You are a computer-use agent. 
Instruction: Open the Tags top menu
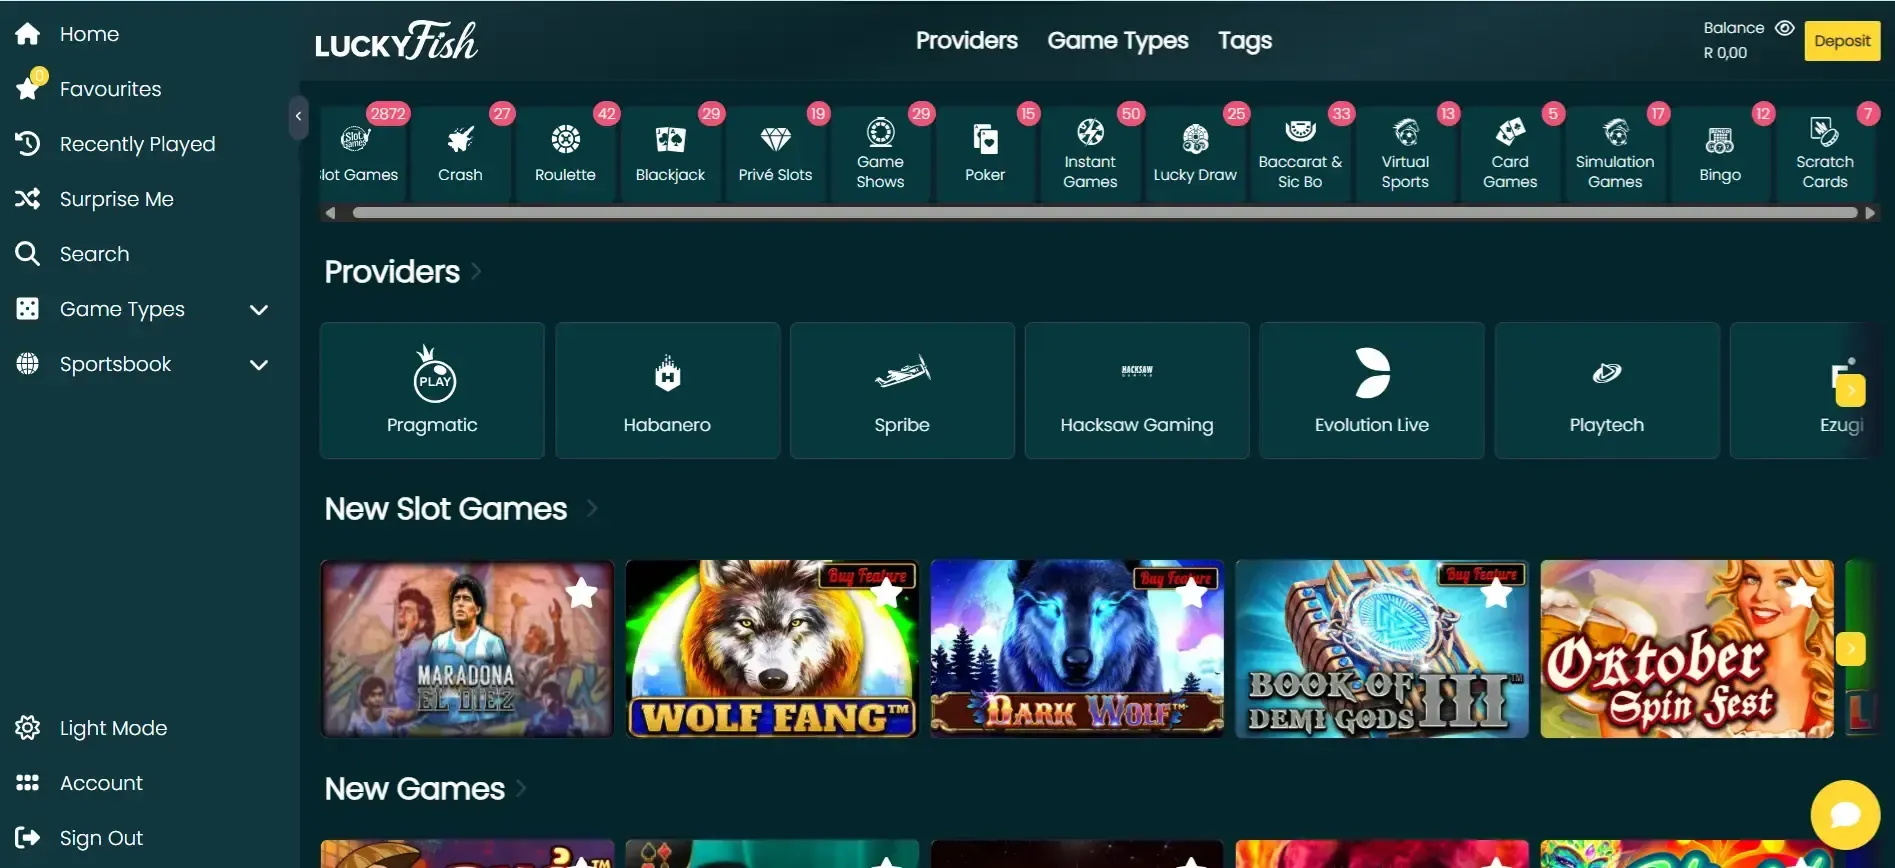click(x=1244, y=41)
